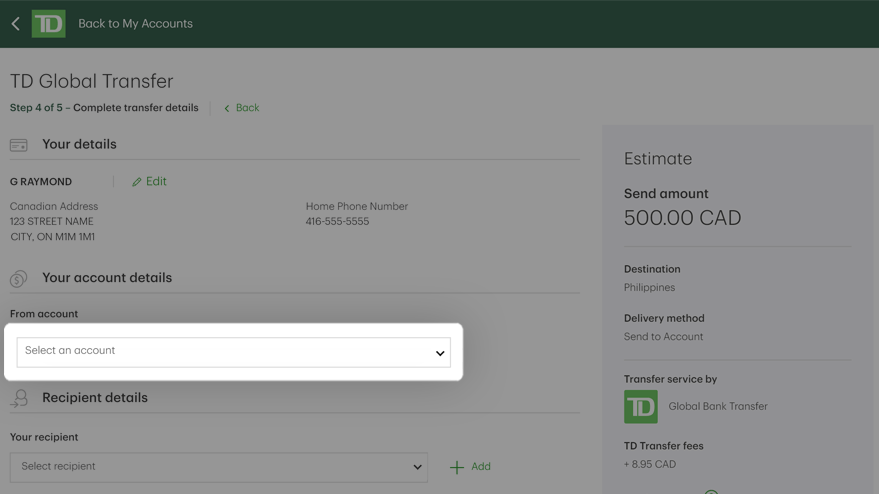Click the Estimate panel heading
Image resolution: width=879 pixels, height=494 pixels.
658,159
